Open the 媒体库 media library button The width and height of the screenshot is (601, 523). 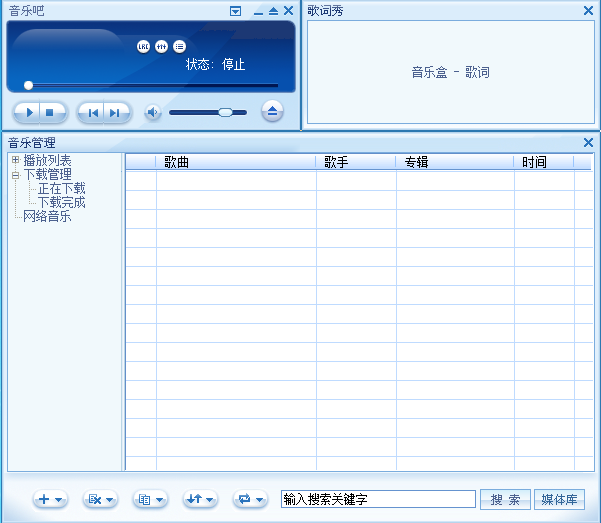click(559, 499)
